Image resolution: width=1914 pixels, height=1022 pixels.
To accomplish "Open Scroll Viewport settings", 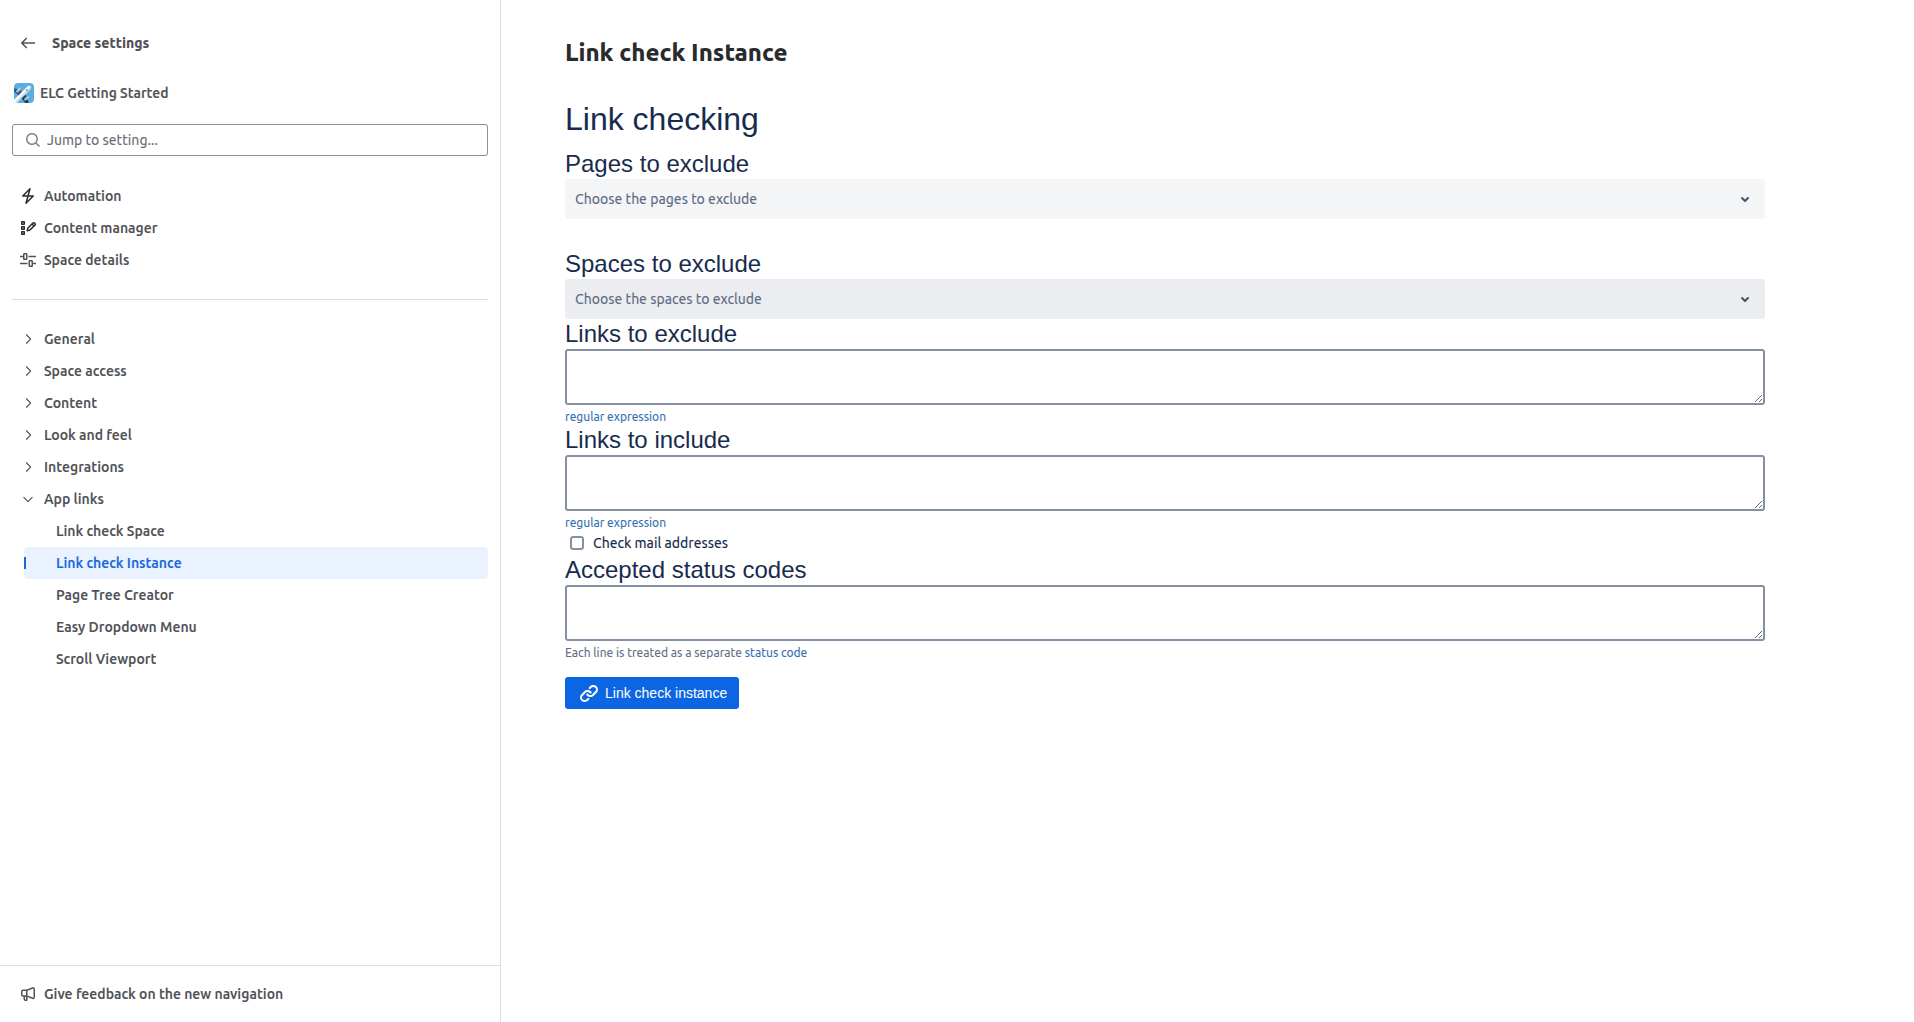I will pos(106,659).
